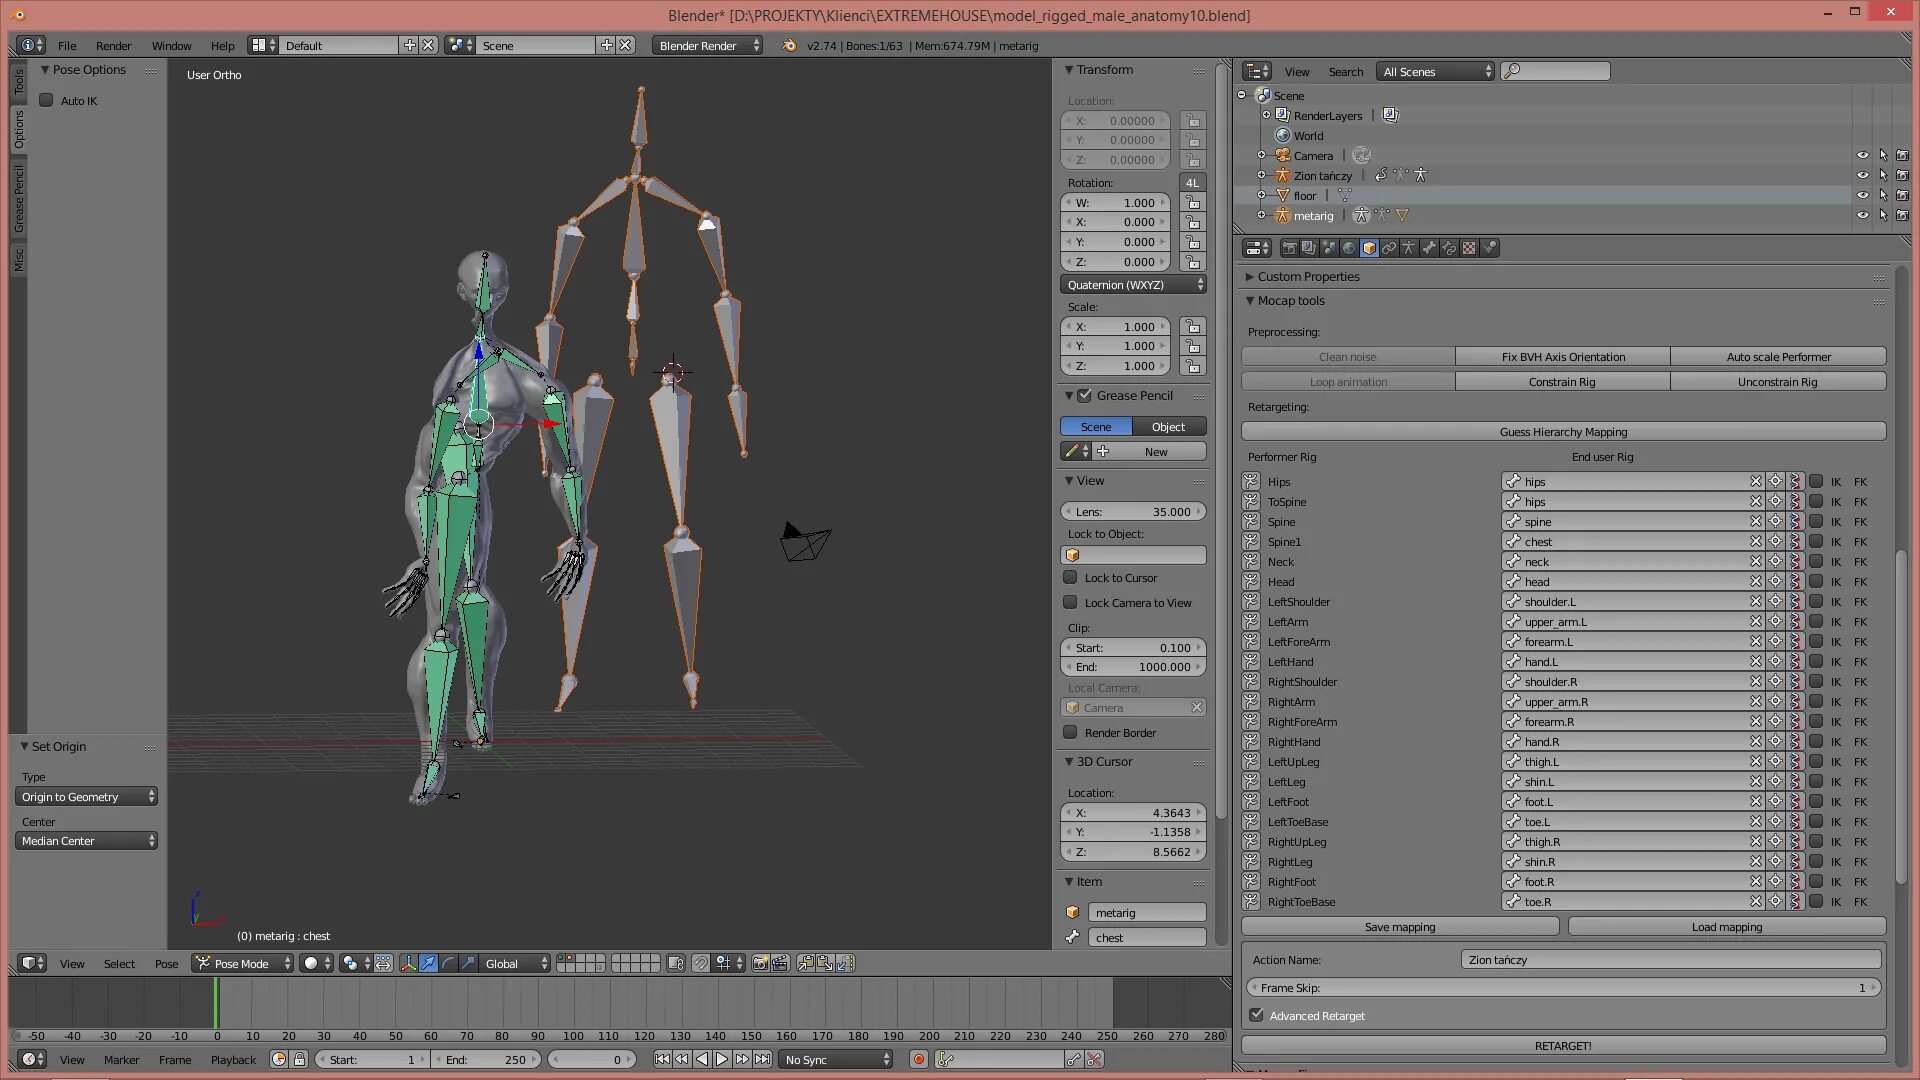
Task: Open the Render properties tab icon
Action: point(1290,248)
